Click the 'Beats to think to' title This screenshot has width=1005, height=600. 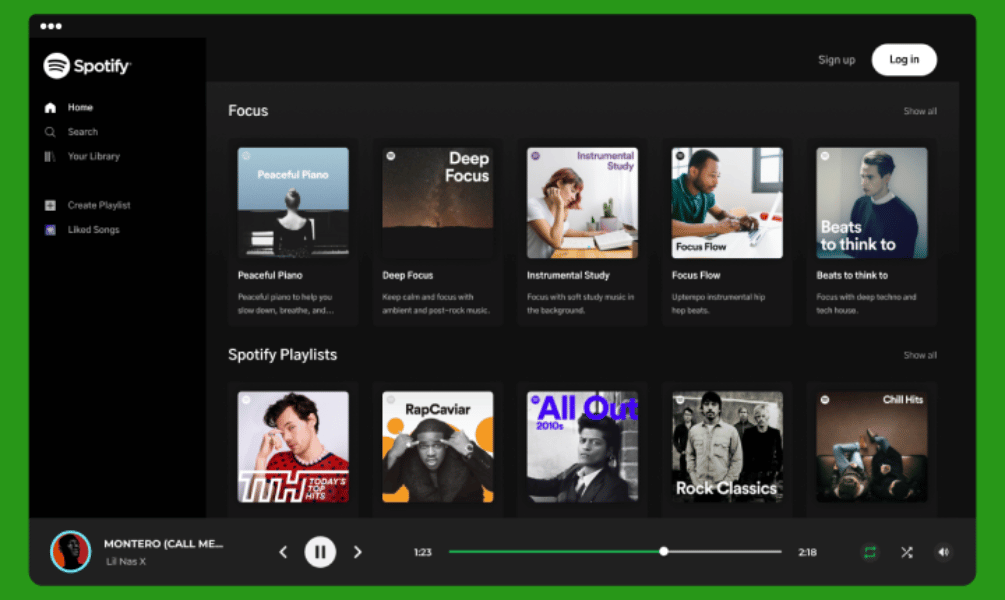852,276
